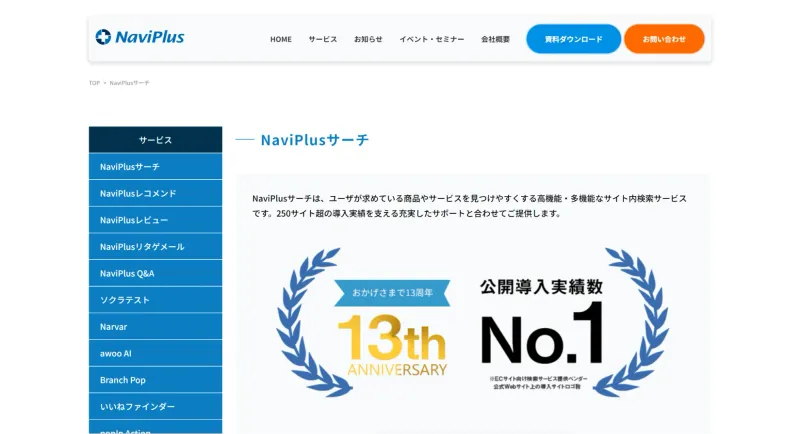Screen dimensions: 800x434
Task: Select NaviPlusリタゲメール in the sidebar
Action: pos(156,246)
